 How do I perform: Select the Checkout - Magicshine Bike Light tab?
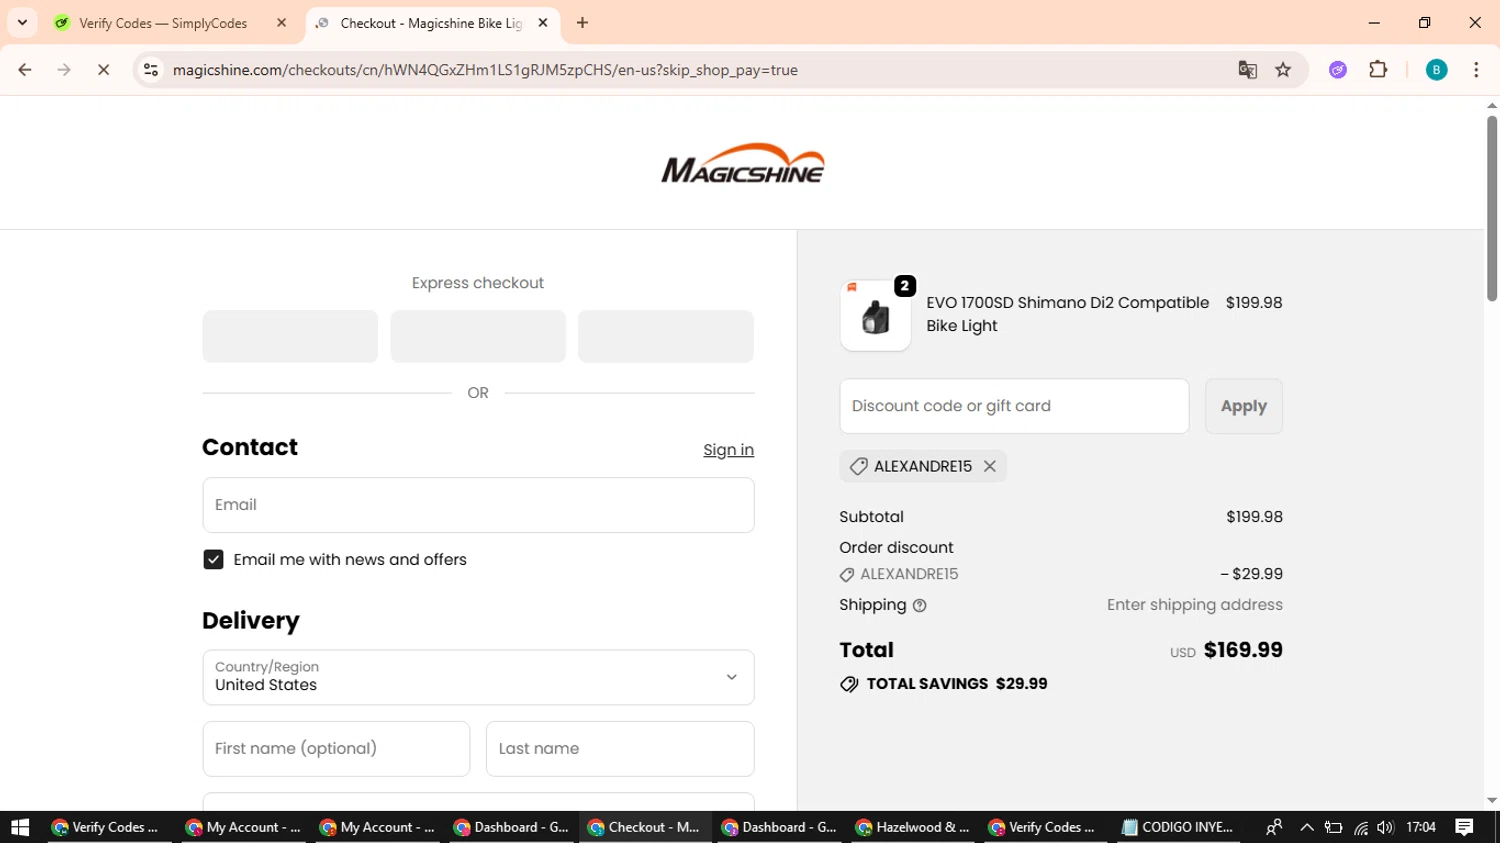click(431, 23)
